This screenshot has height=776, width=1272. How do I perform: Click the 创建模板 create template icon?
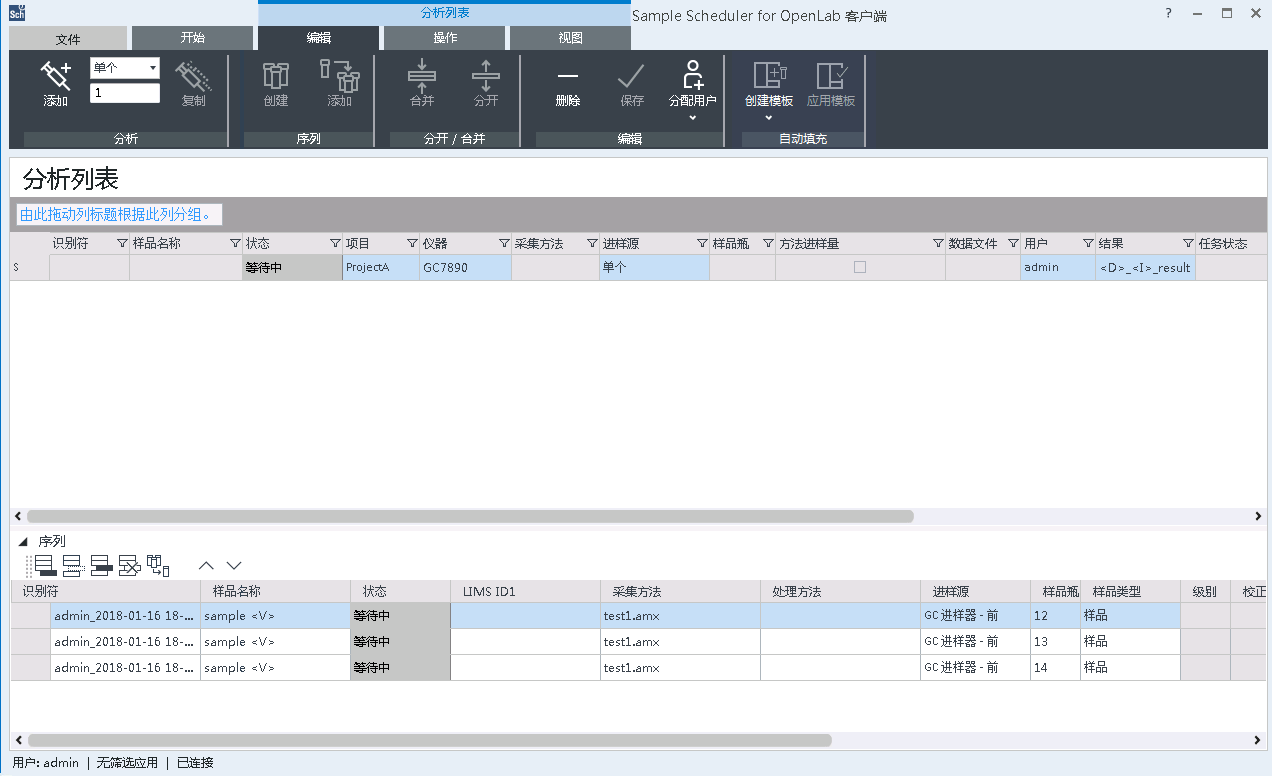pos(769,75)
